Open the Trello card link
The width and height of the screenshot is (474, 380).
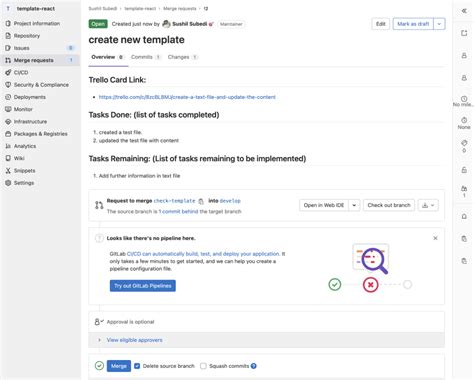click(x=187, y=97)
